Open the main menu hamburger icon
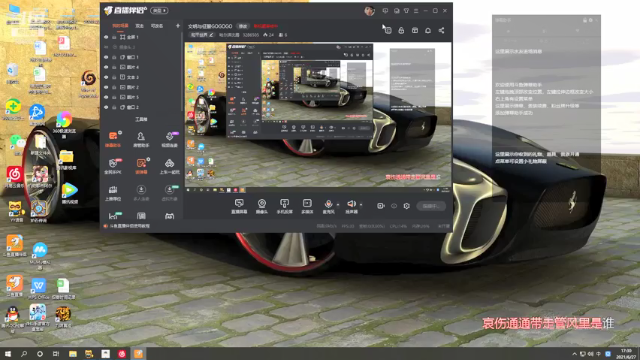Screen dimensions: 640x360 coord(416,11)
